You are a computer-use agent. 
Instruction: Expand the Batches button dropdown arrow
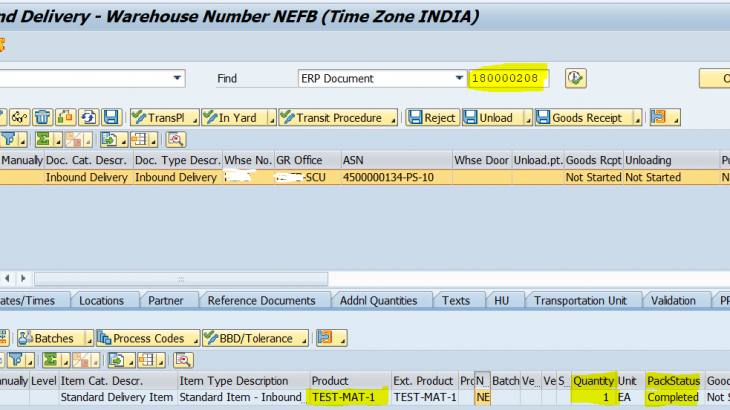[x=89, y=339]
